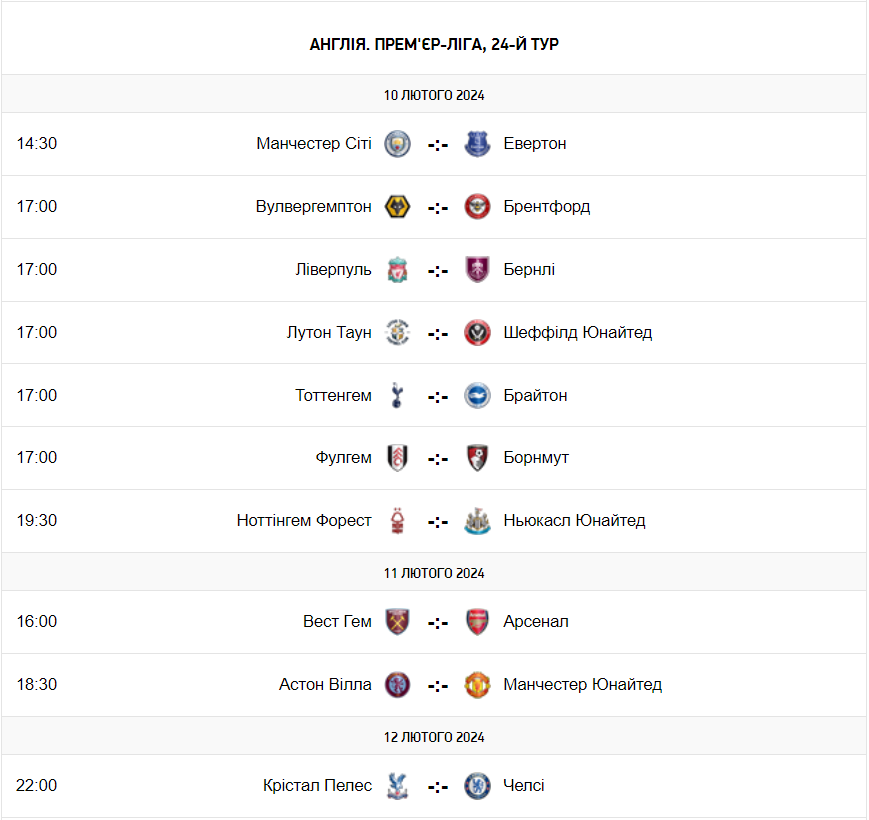Click the Newcastle United crest
This screenshot has width=869, height=820.
(x=478, y=521)
